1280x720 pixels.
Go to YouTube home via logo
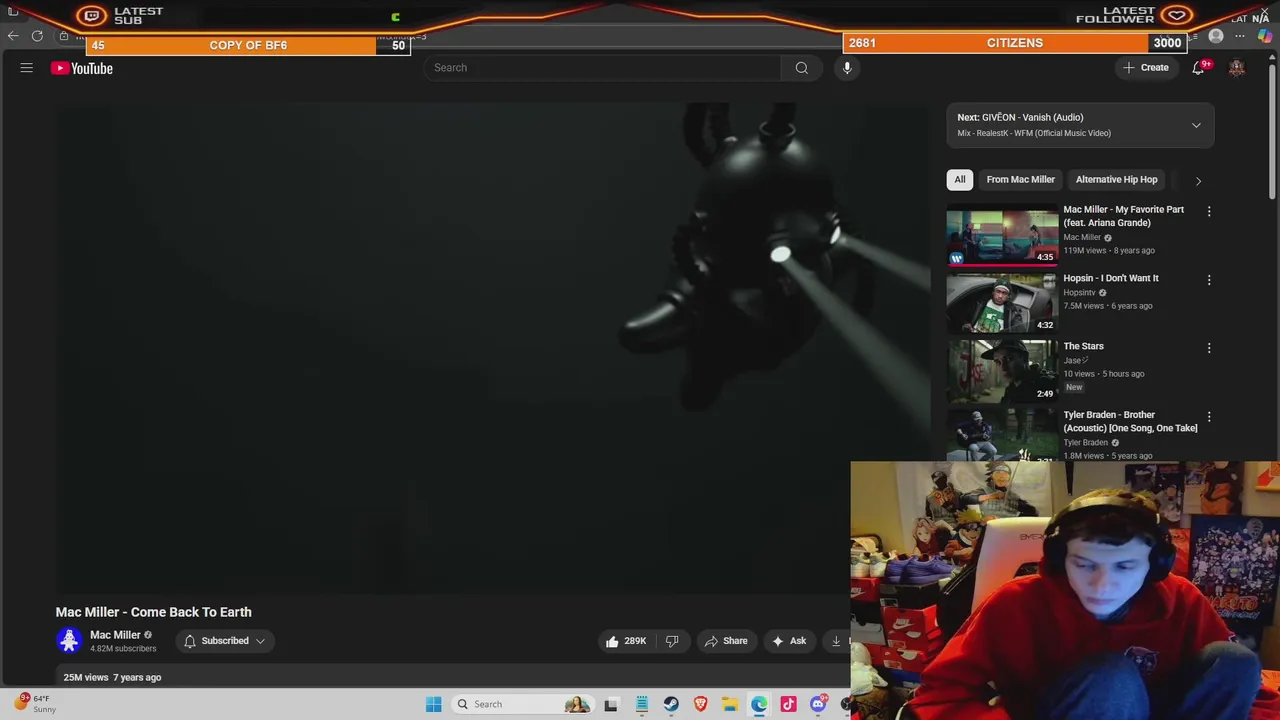coord(82,68)
